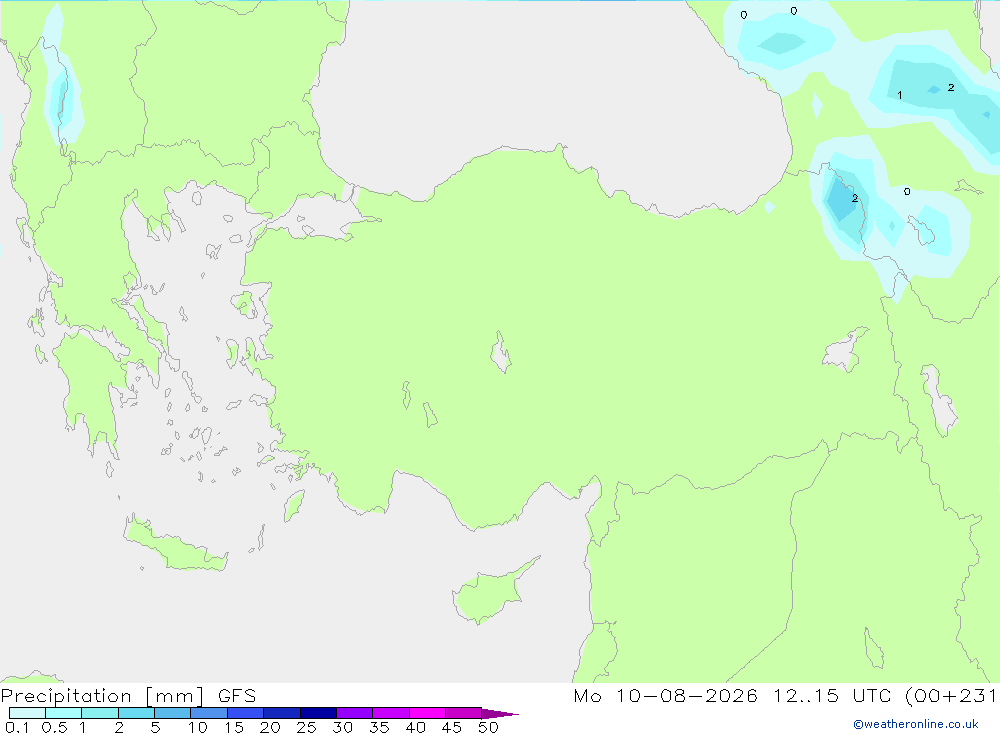Click the over-50 mm arrow tip of legend
The height and width of the screenshot is (733, 1000).
pyautogui.click(x=500, y=714)
